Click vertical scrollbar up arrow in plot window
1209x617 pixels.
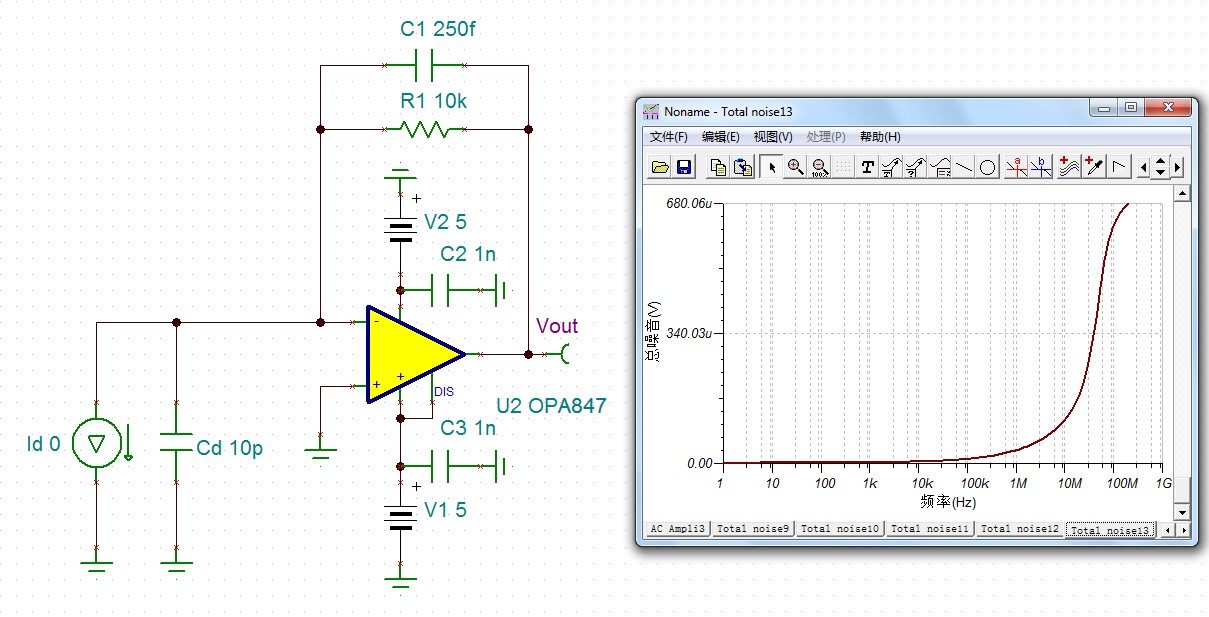(x=1182, y=192)
